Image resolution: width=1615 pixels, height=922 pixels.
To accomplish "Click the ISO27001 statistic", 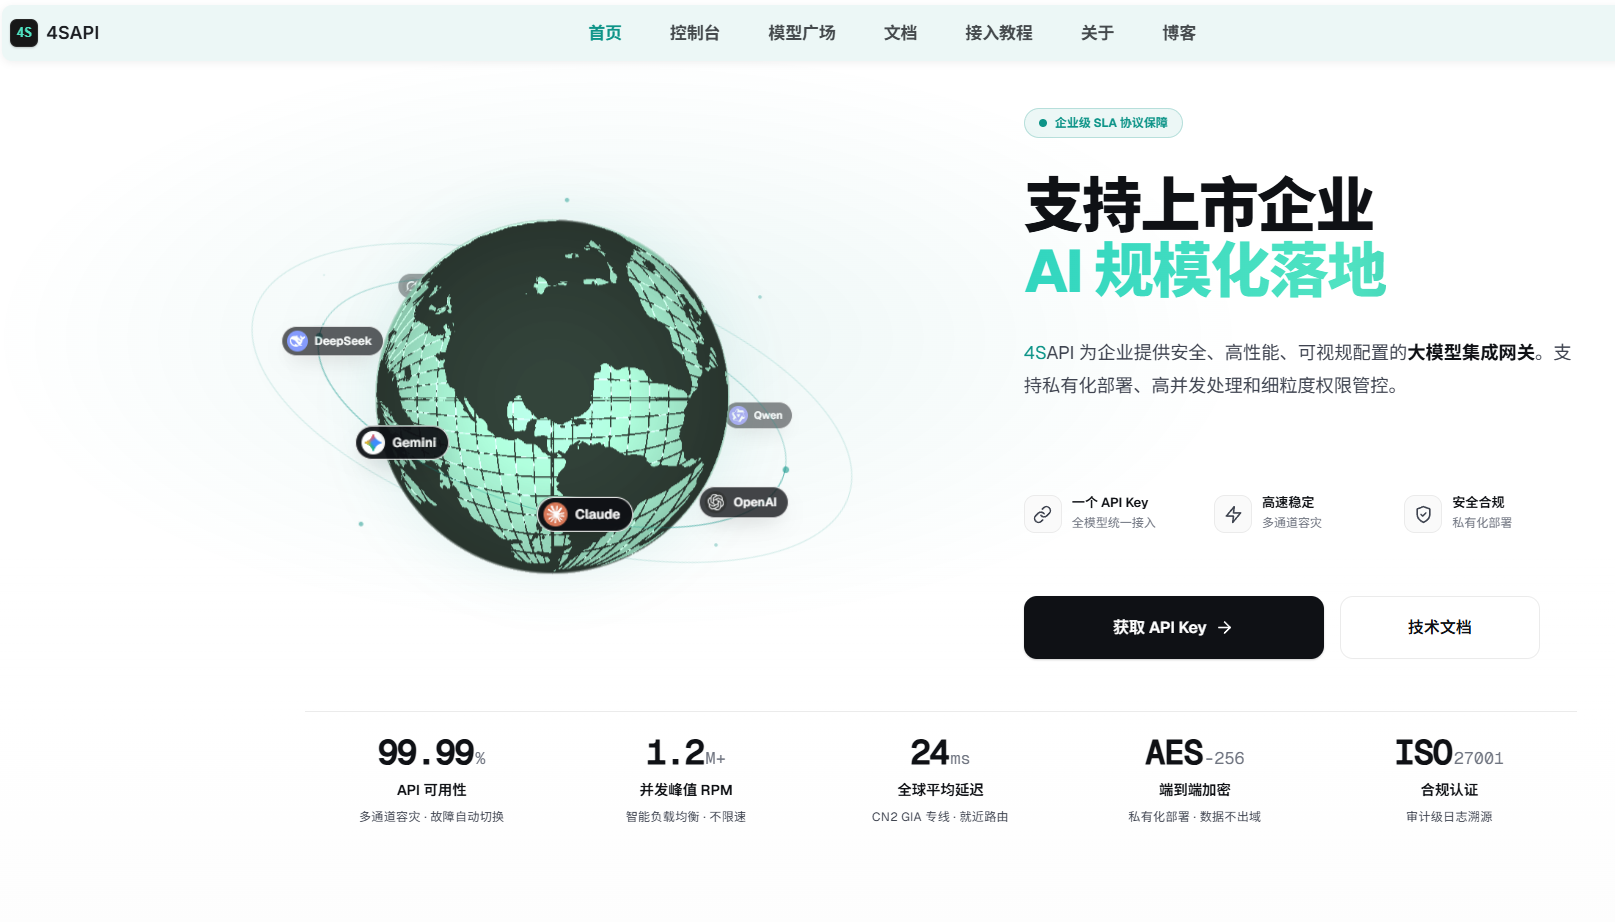I will [1449, 752].
